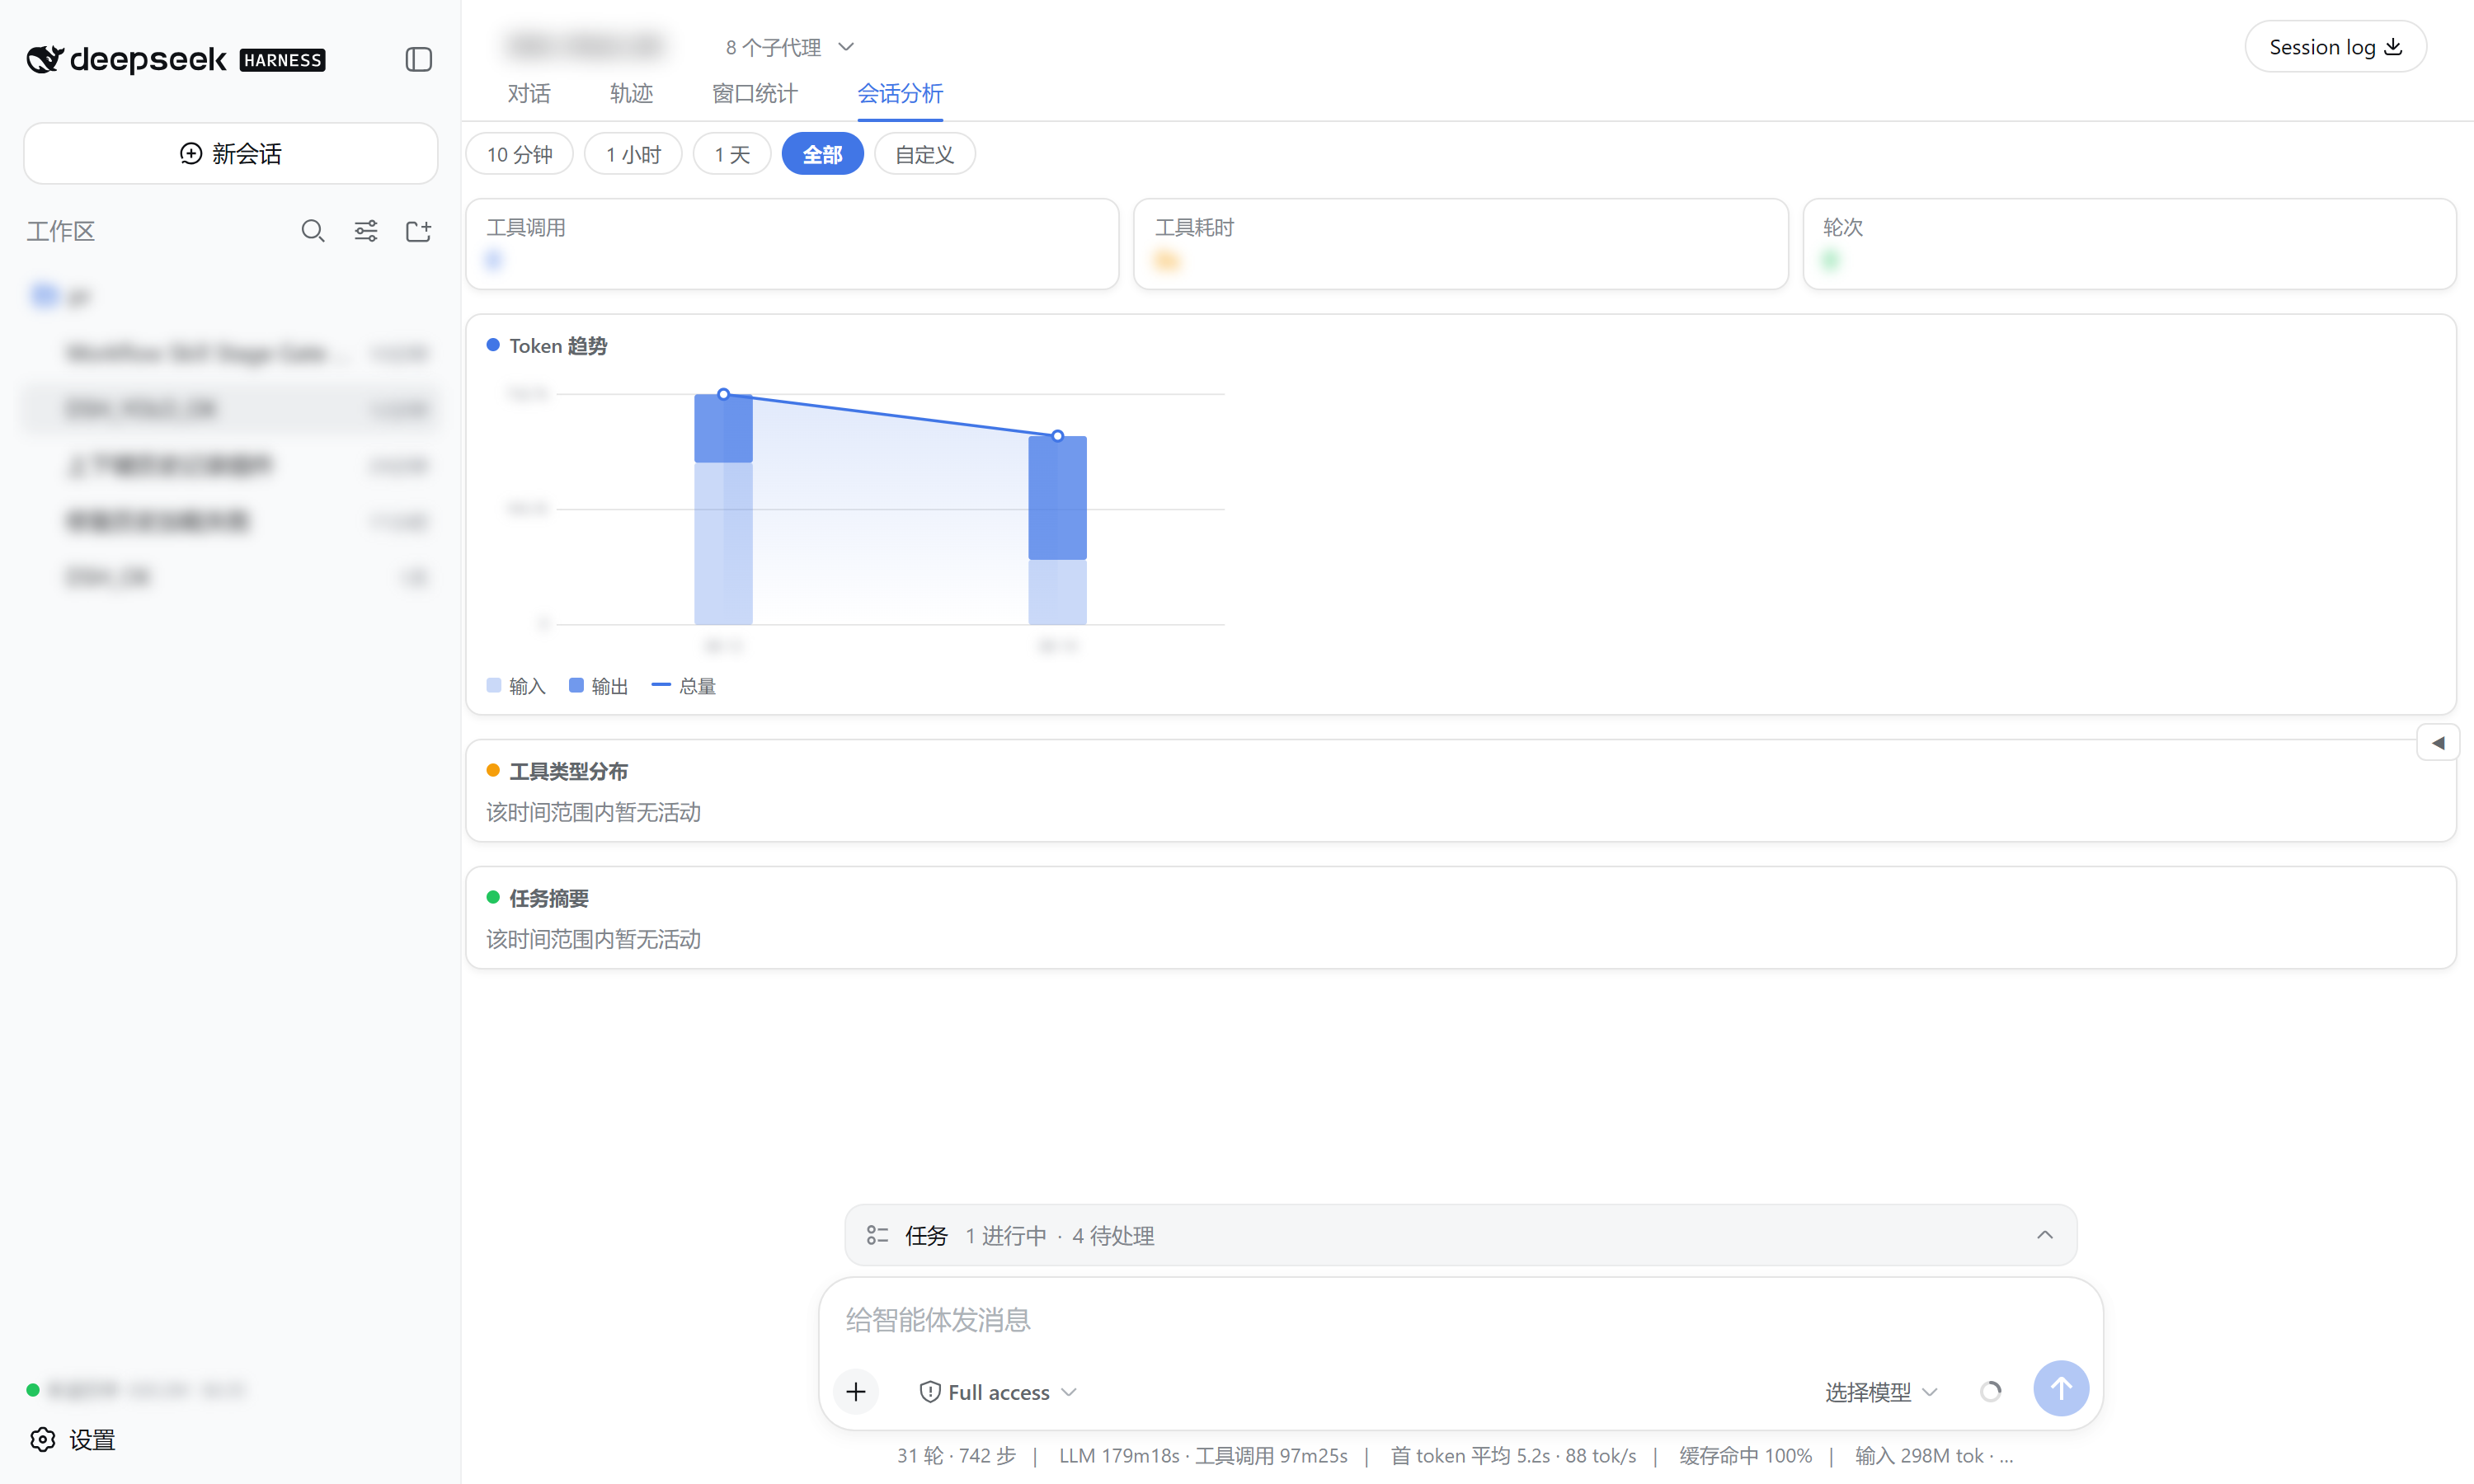Open 设置 settings

(72, 1439)
